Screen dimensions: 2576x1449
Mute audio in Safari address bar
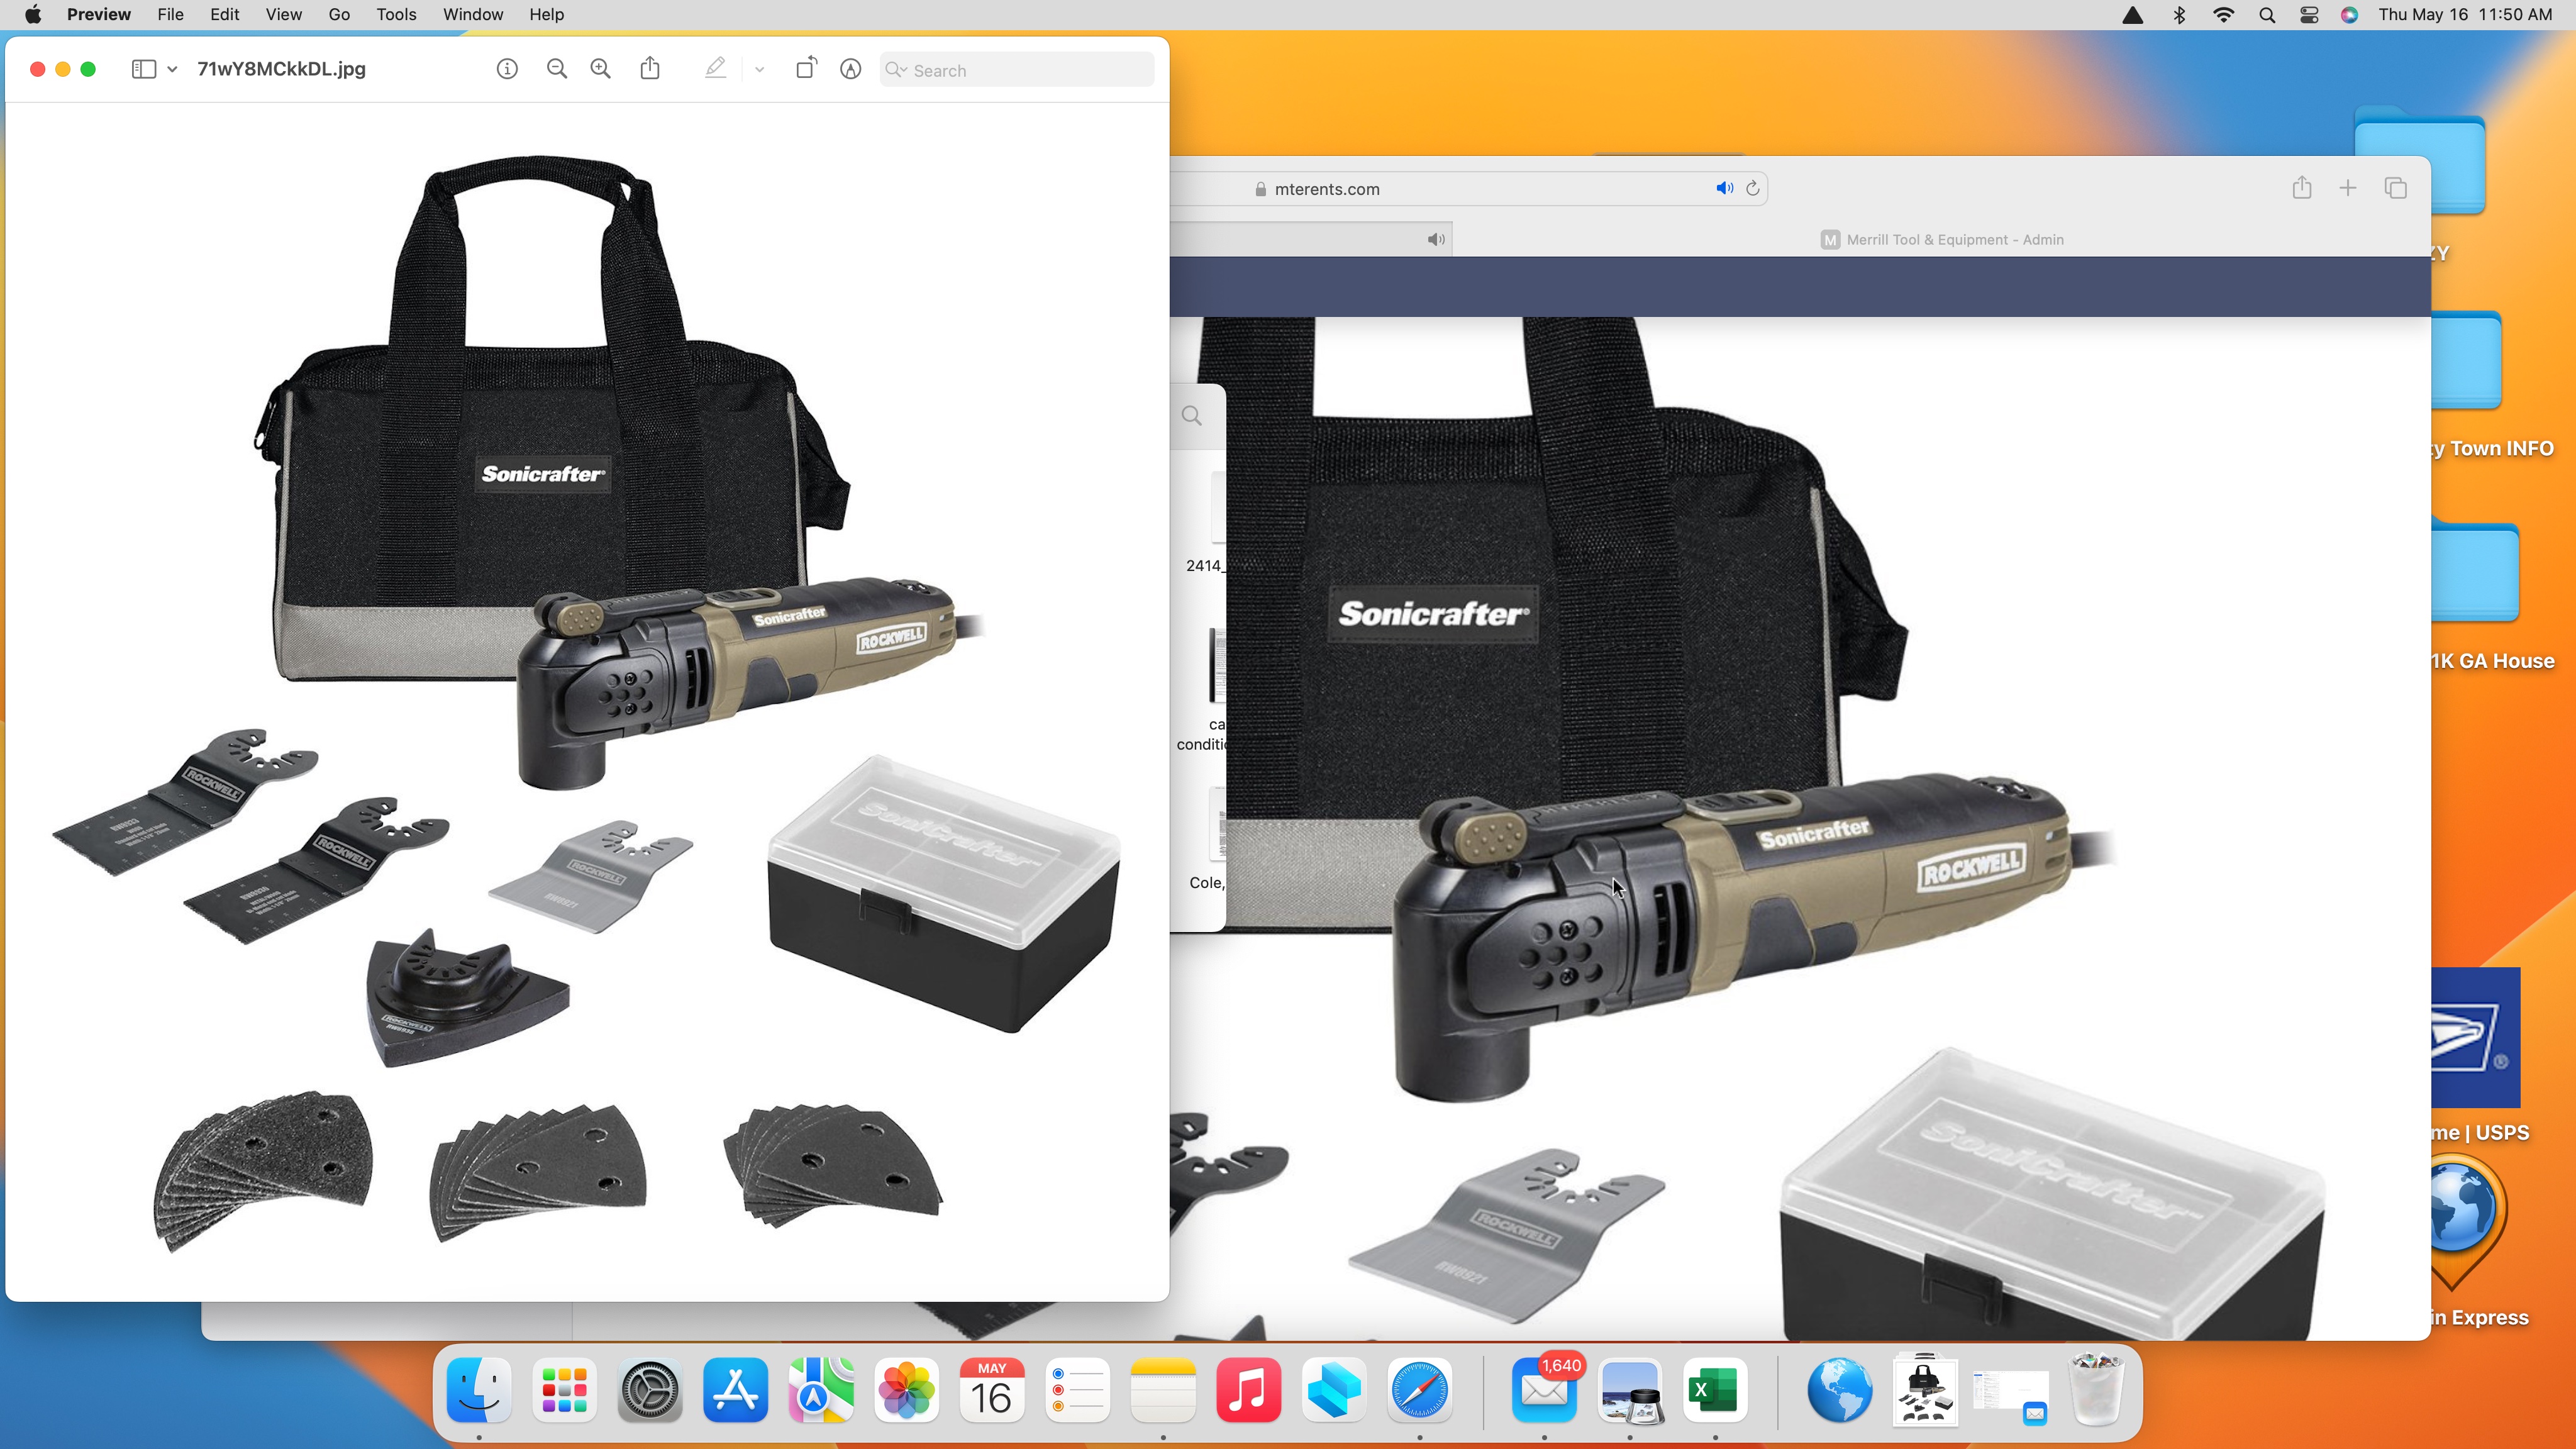(1724, 188)
